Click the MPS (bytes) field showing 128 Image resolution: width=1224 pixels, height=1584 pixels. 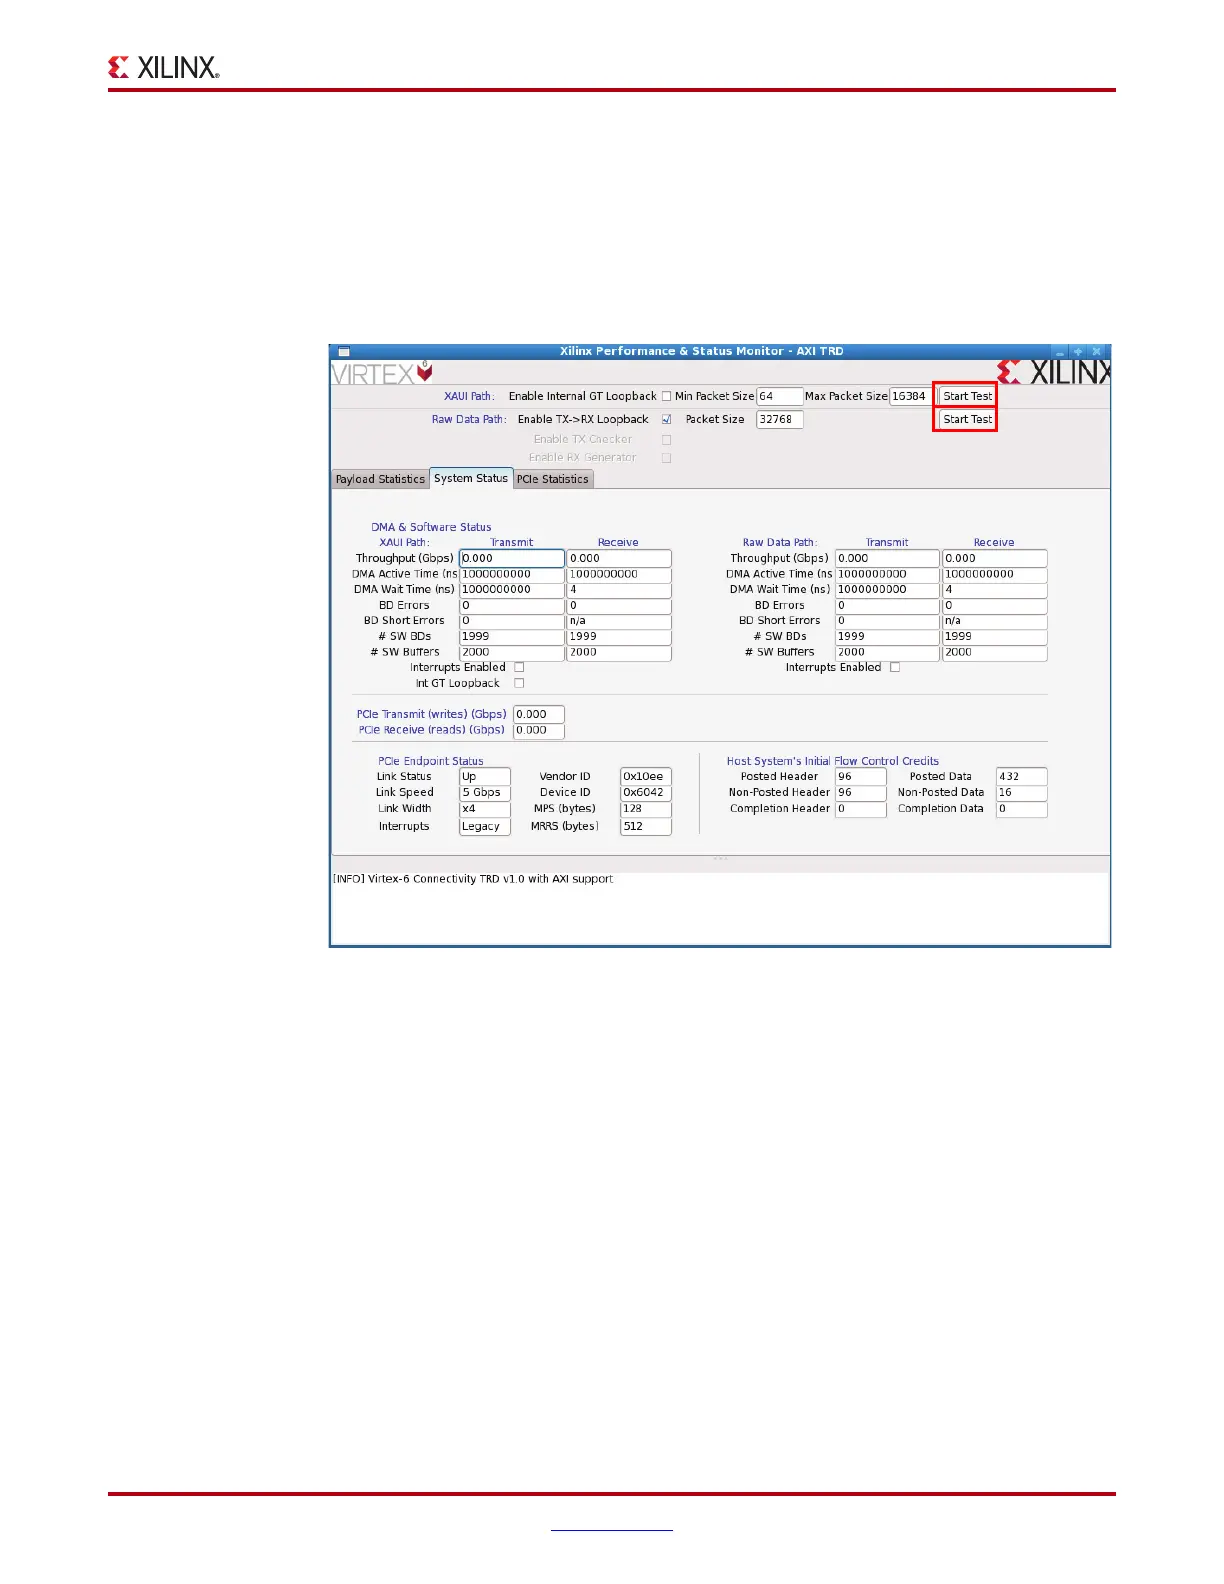[x=646, y=808]
